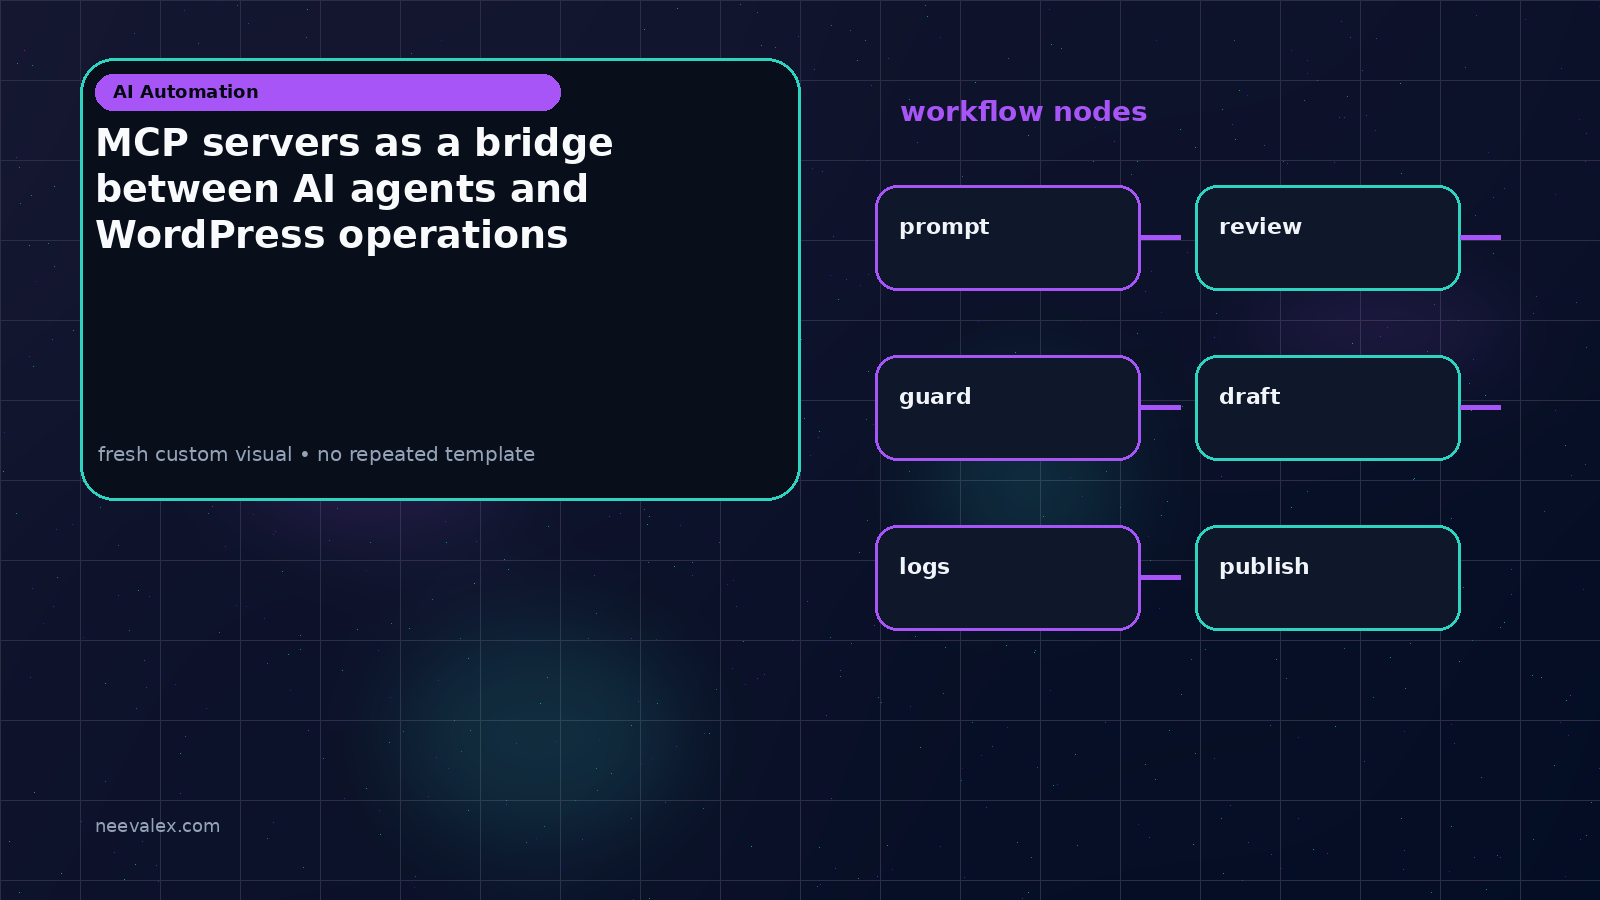Click the 'fresh custom visual' subtitle
The height and width of the screenshot is (900, 1600).
pos(316,454)
